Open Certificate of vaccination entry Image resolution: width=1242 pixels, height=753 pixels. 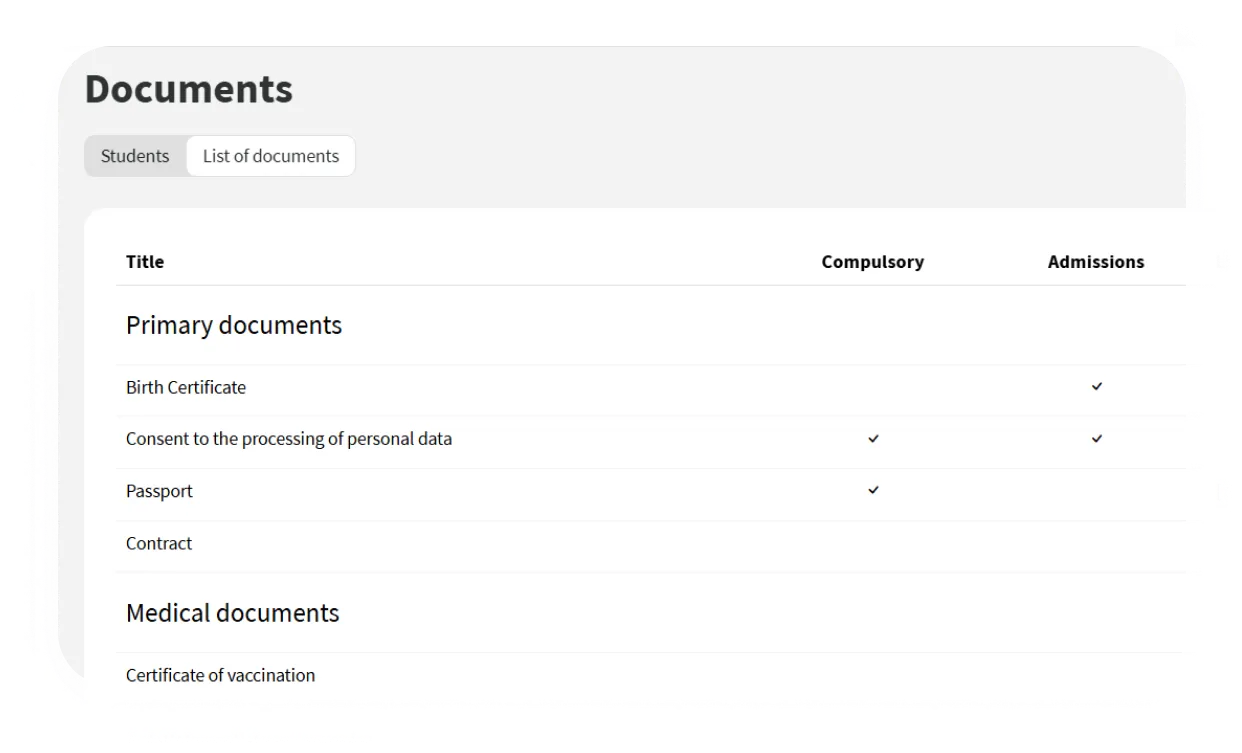pos(220,675)
